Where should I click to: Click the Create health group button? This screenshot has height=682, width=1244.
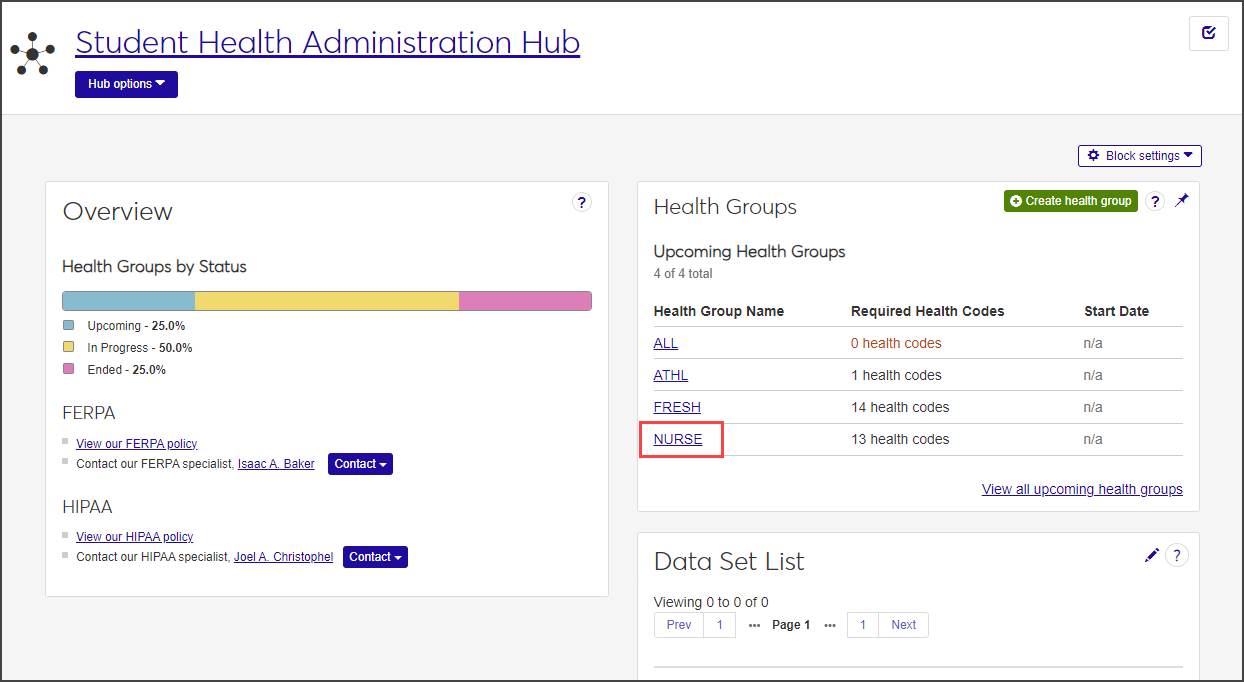click(1070, 201)
